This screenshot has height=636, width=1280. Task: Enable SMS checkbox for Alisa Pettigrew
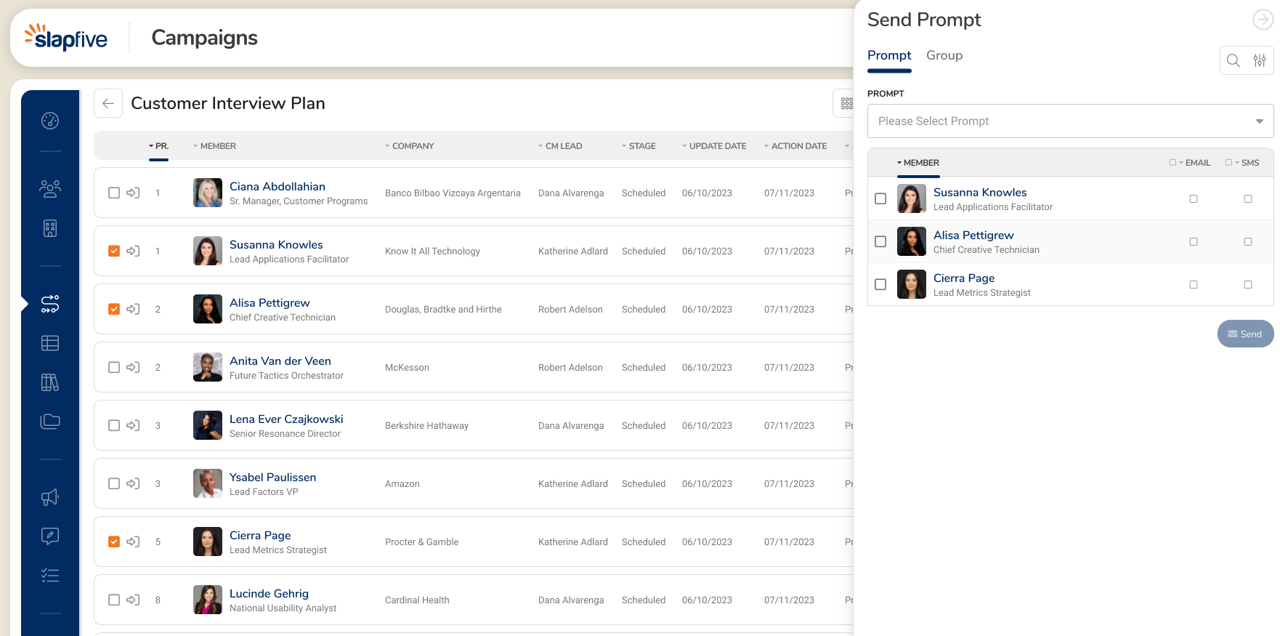1248,242
